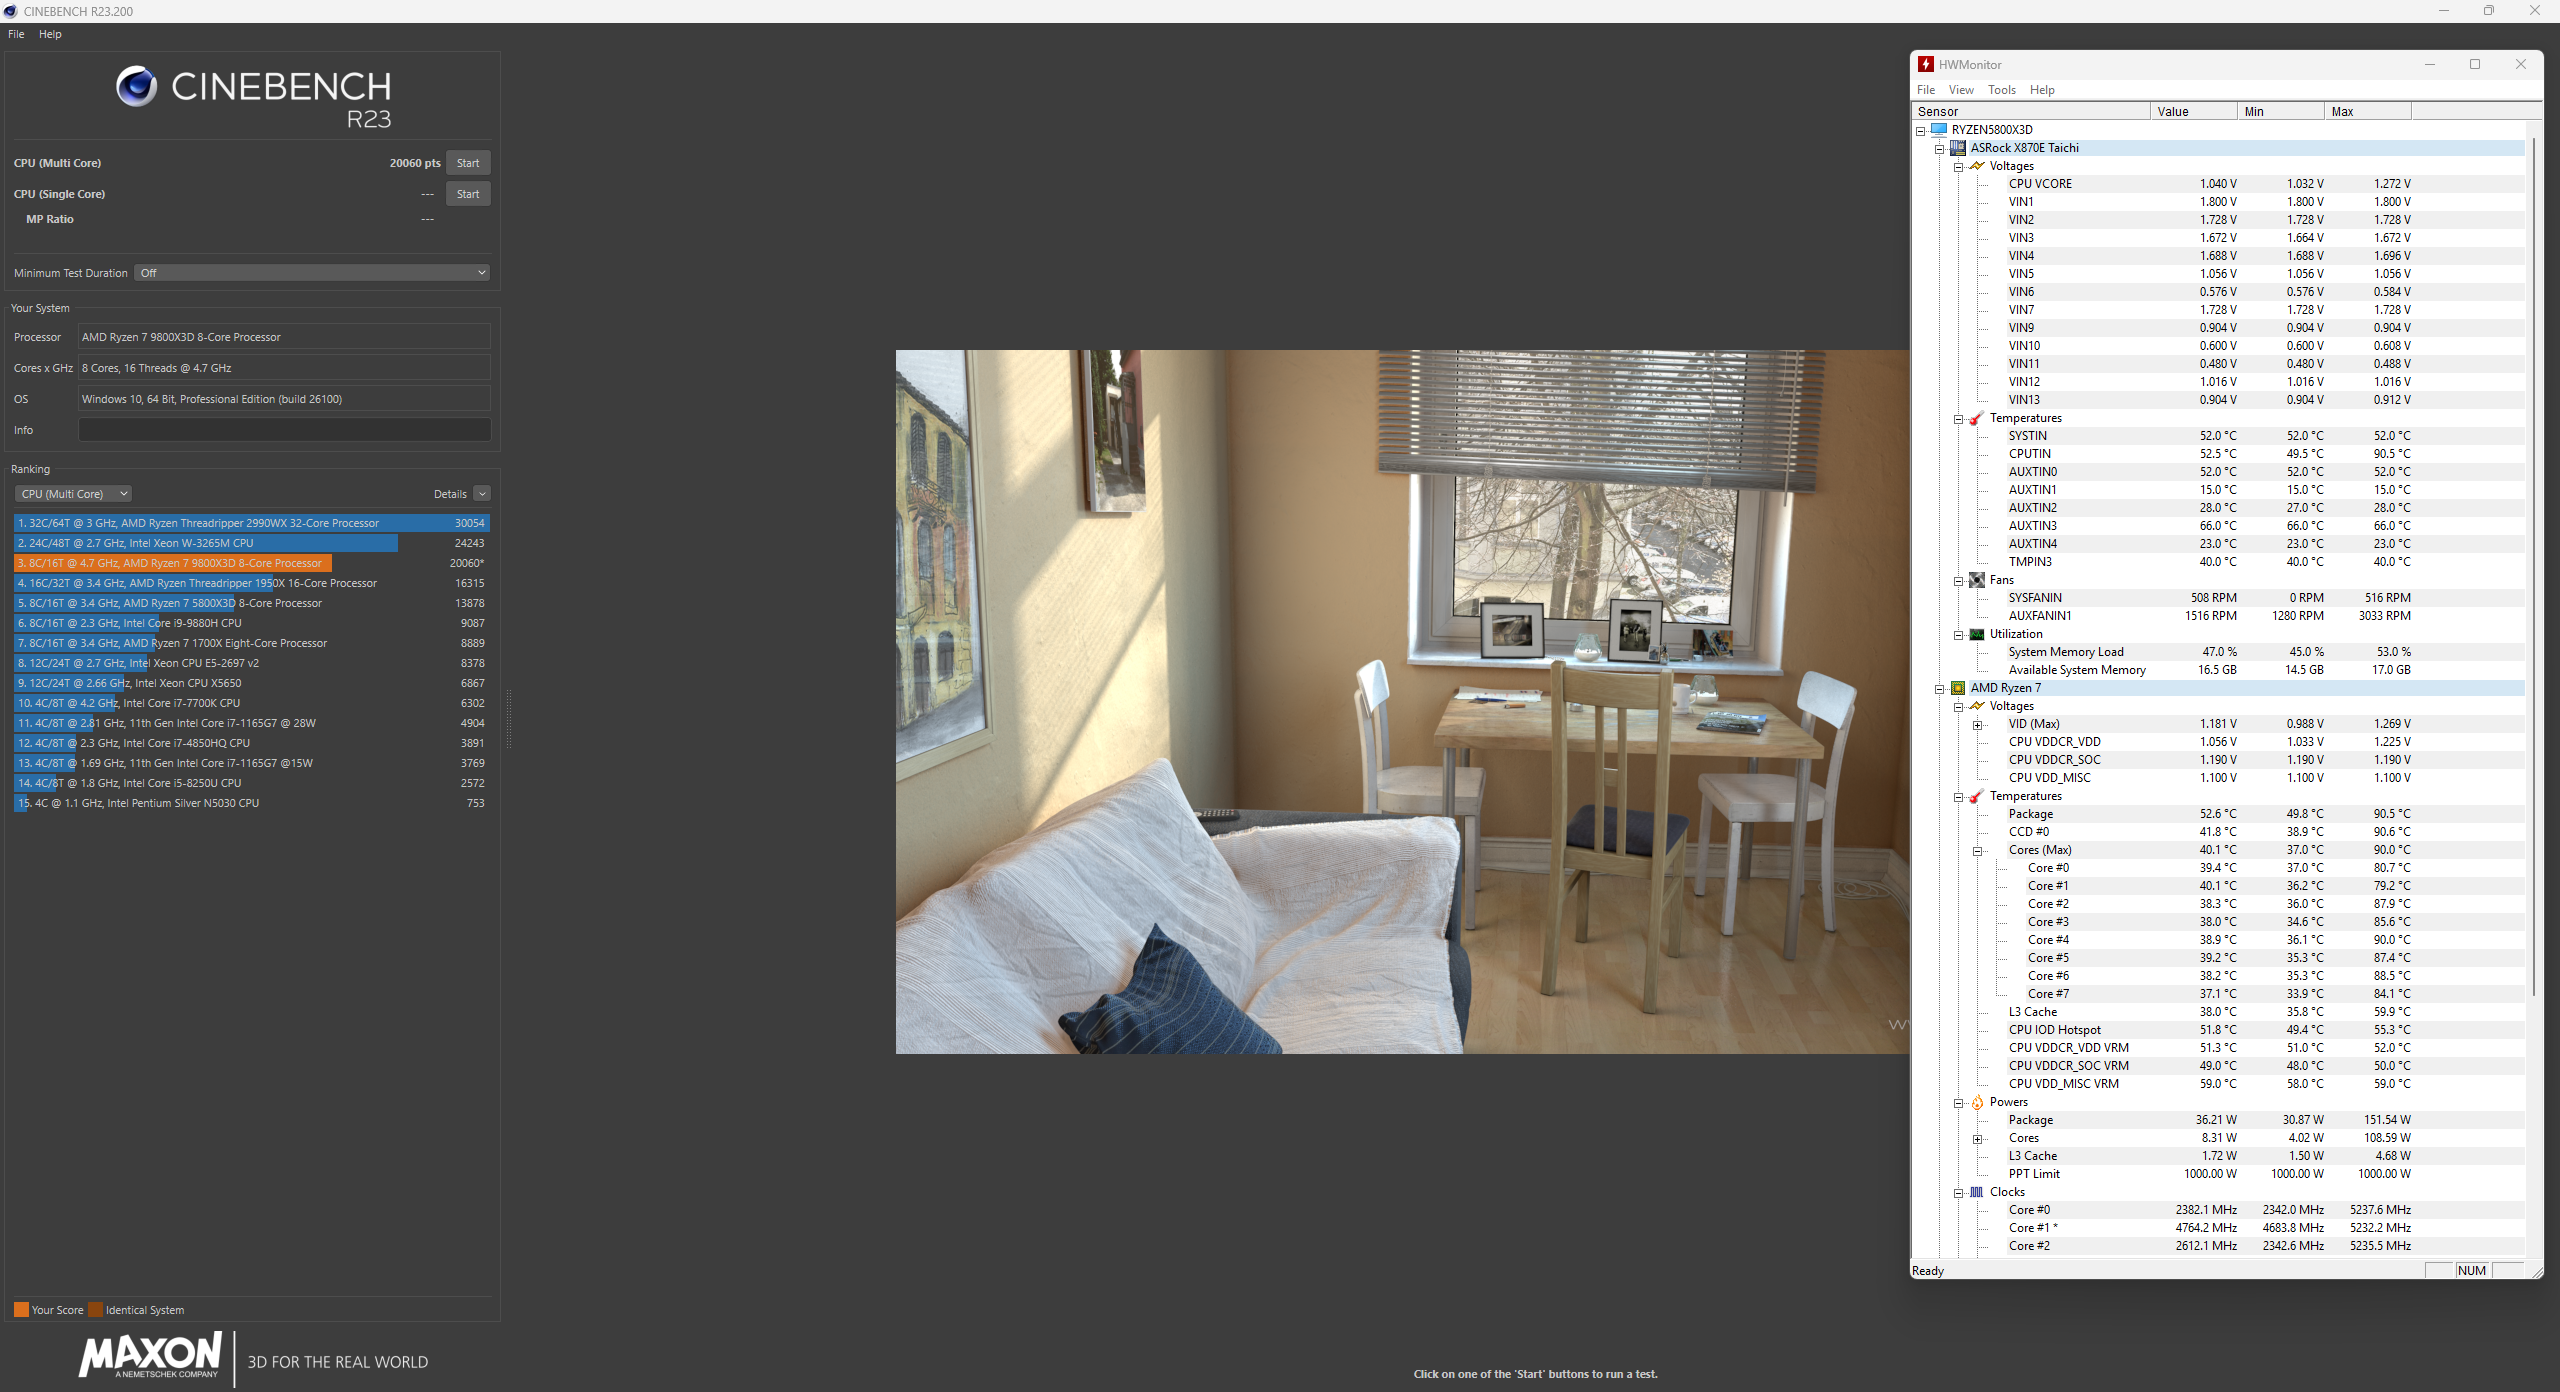
Task: Click the Fans section fan icon
Action: pos(1977,580)
